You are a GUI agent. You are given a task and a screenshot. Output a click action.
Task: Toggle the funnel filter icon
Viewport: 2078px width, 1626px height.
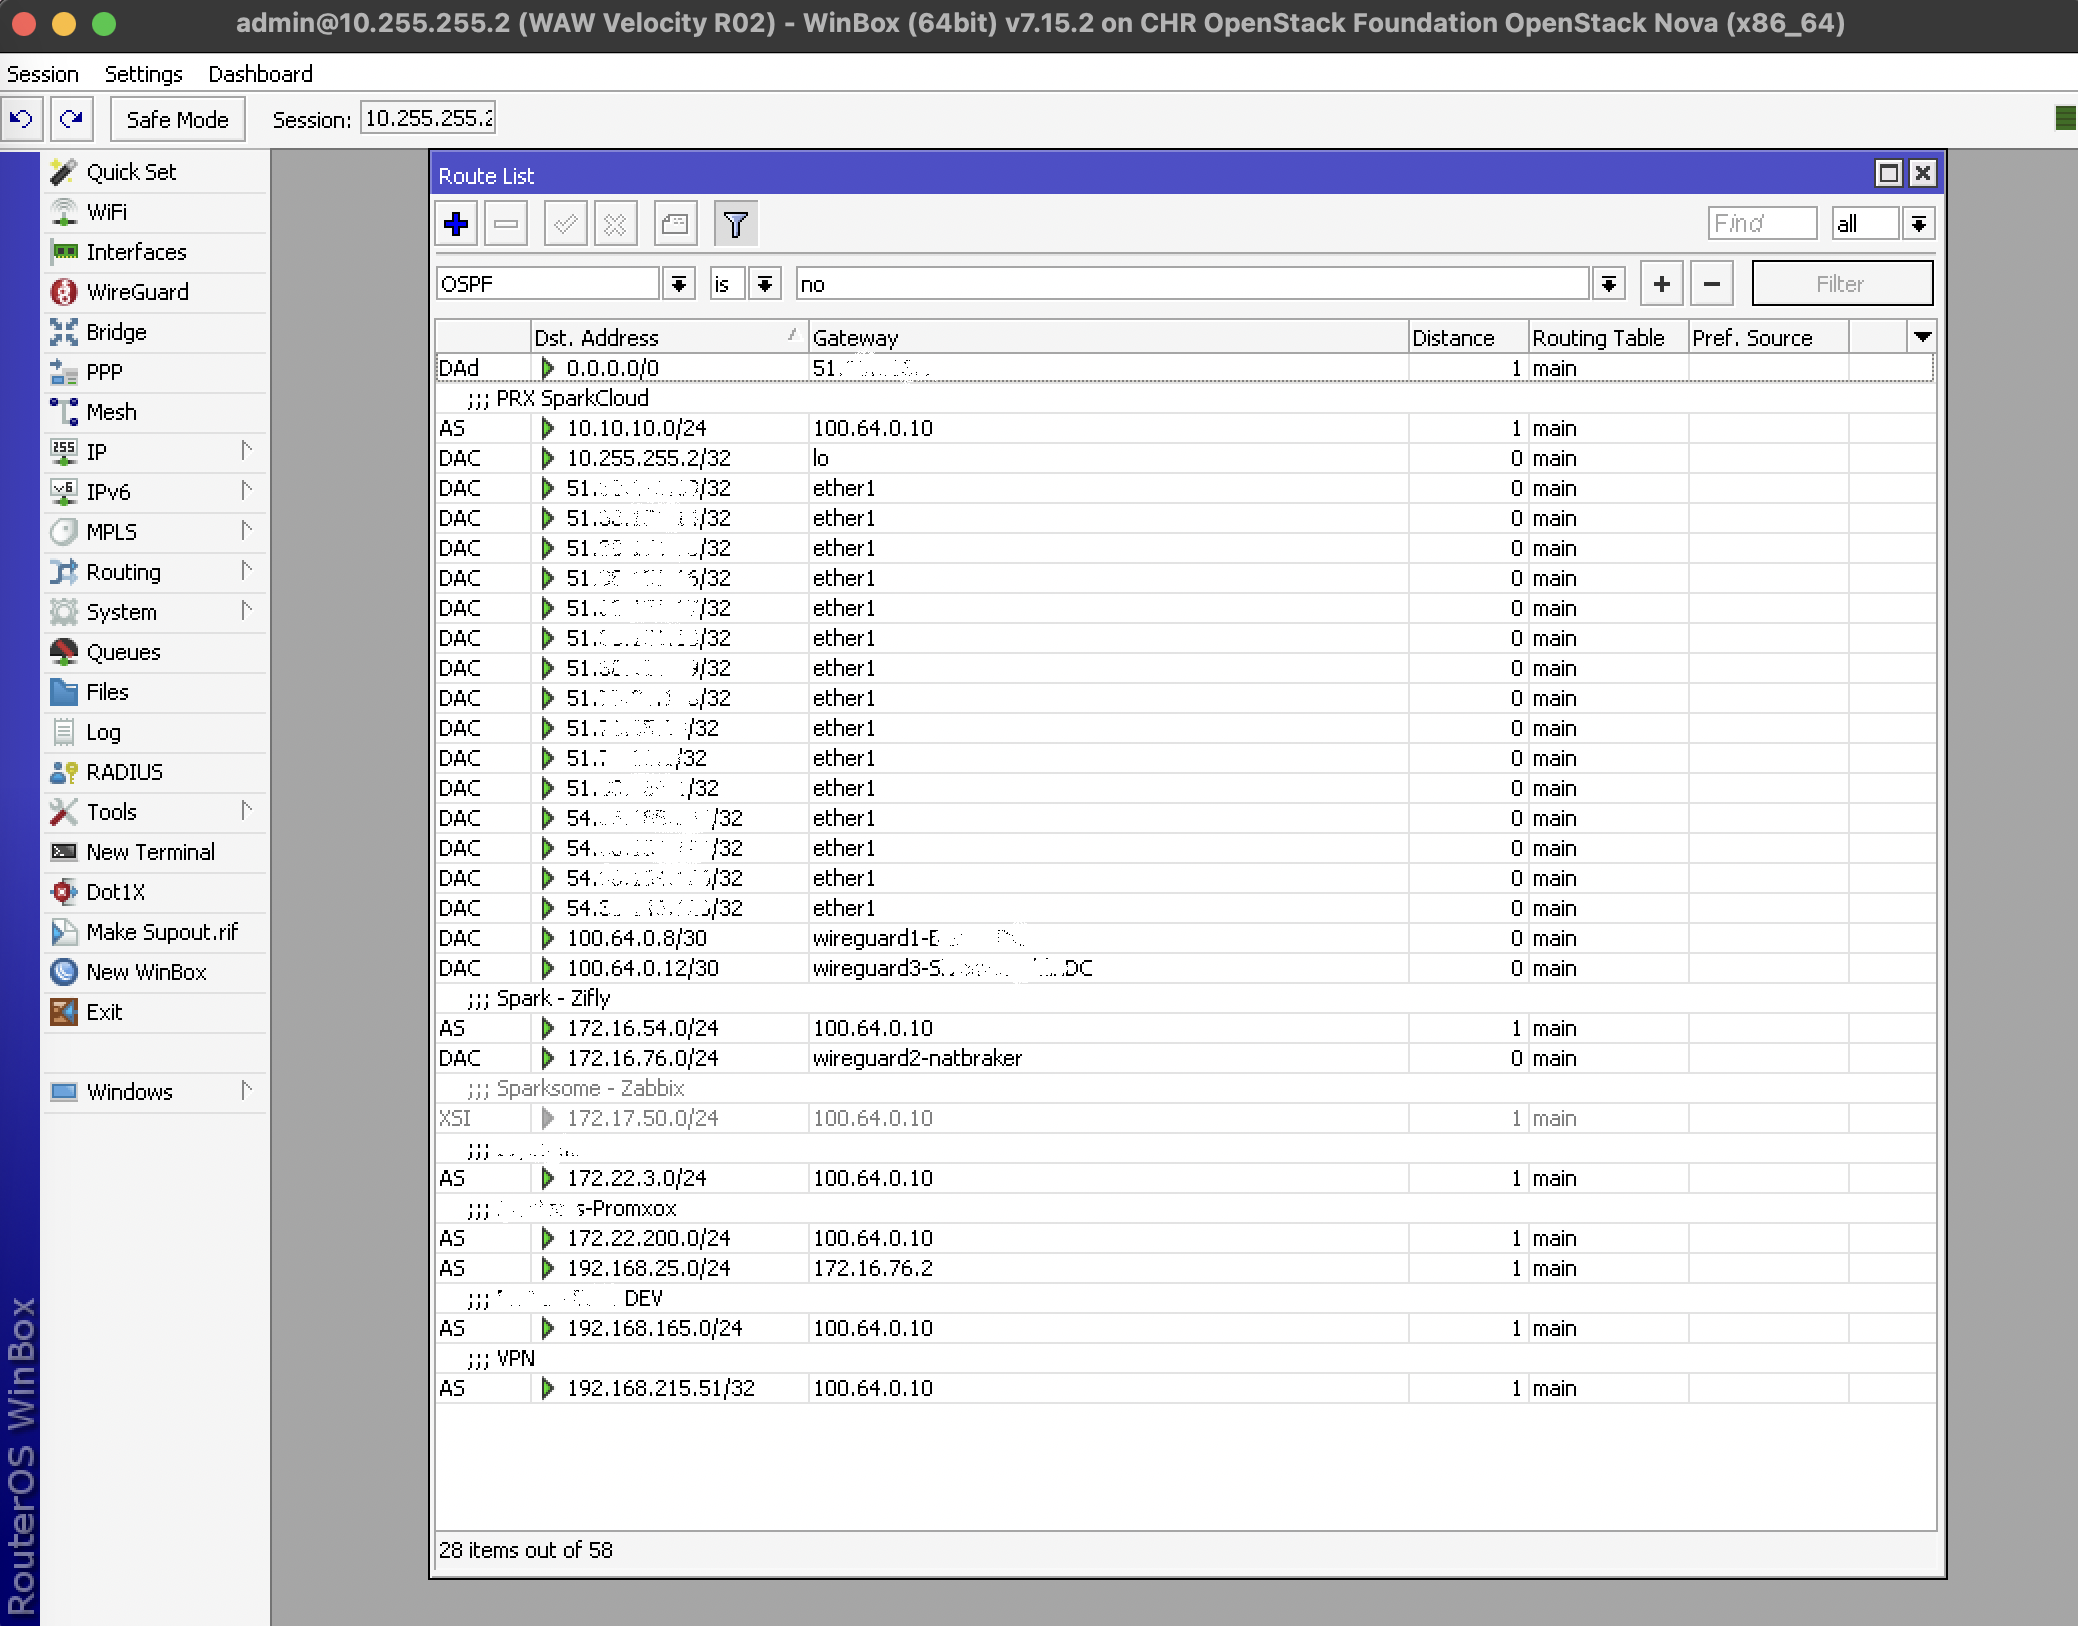[x=735, y=224]
